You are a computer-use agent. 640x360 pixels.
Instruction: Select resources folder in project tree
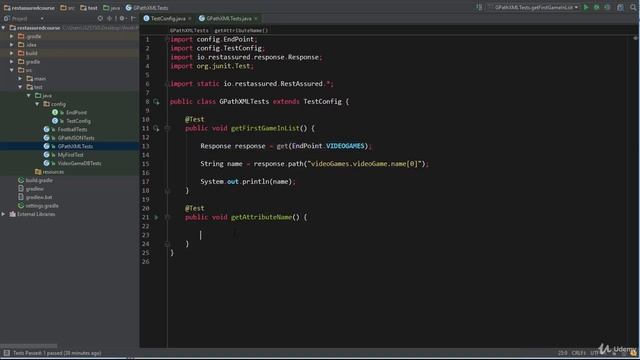tap(53, 172)
